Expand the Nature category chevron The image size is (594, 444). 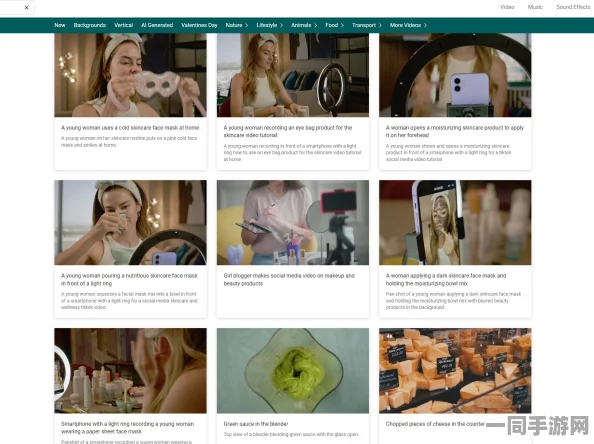(x=247, y=25)
